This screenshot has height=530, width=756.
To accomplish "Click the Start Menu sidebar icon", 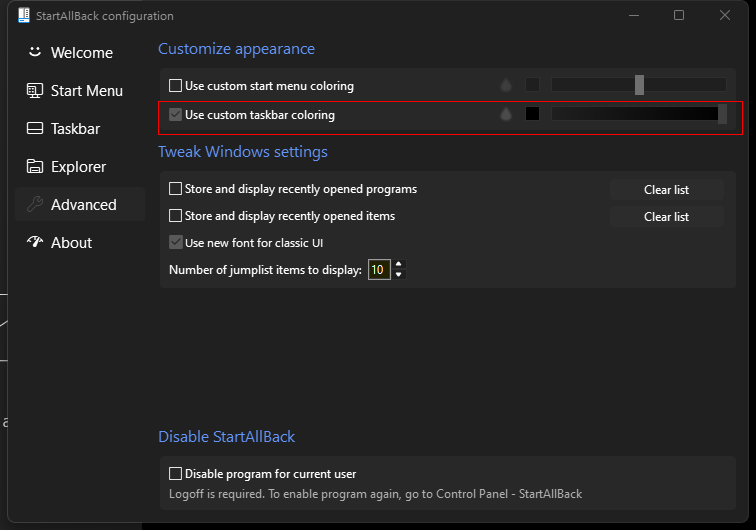I will 35,90.
